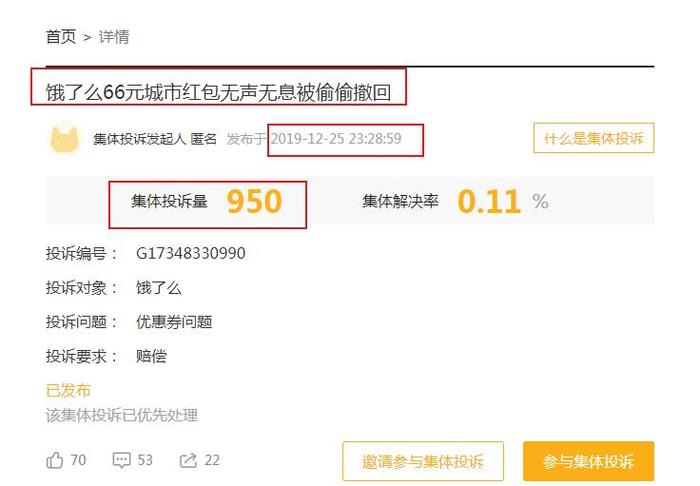Click 集体投诉量 950 figure
The image size is (700, 486).
(254, 201)
